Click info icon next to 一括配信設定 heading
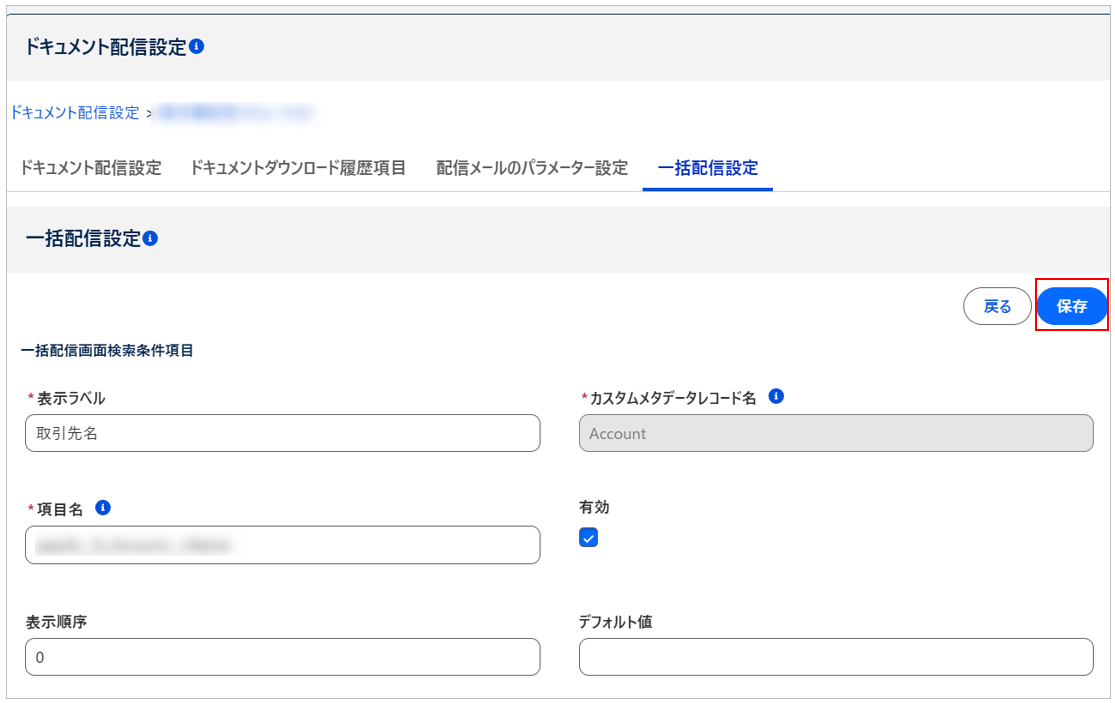The width and height of the screenshot is (1115, 703). click(x=151, y=239)
